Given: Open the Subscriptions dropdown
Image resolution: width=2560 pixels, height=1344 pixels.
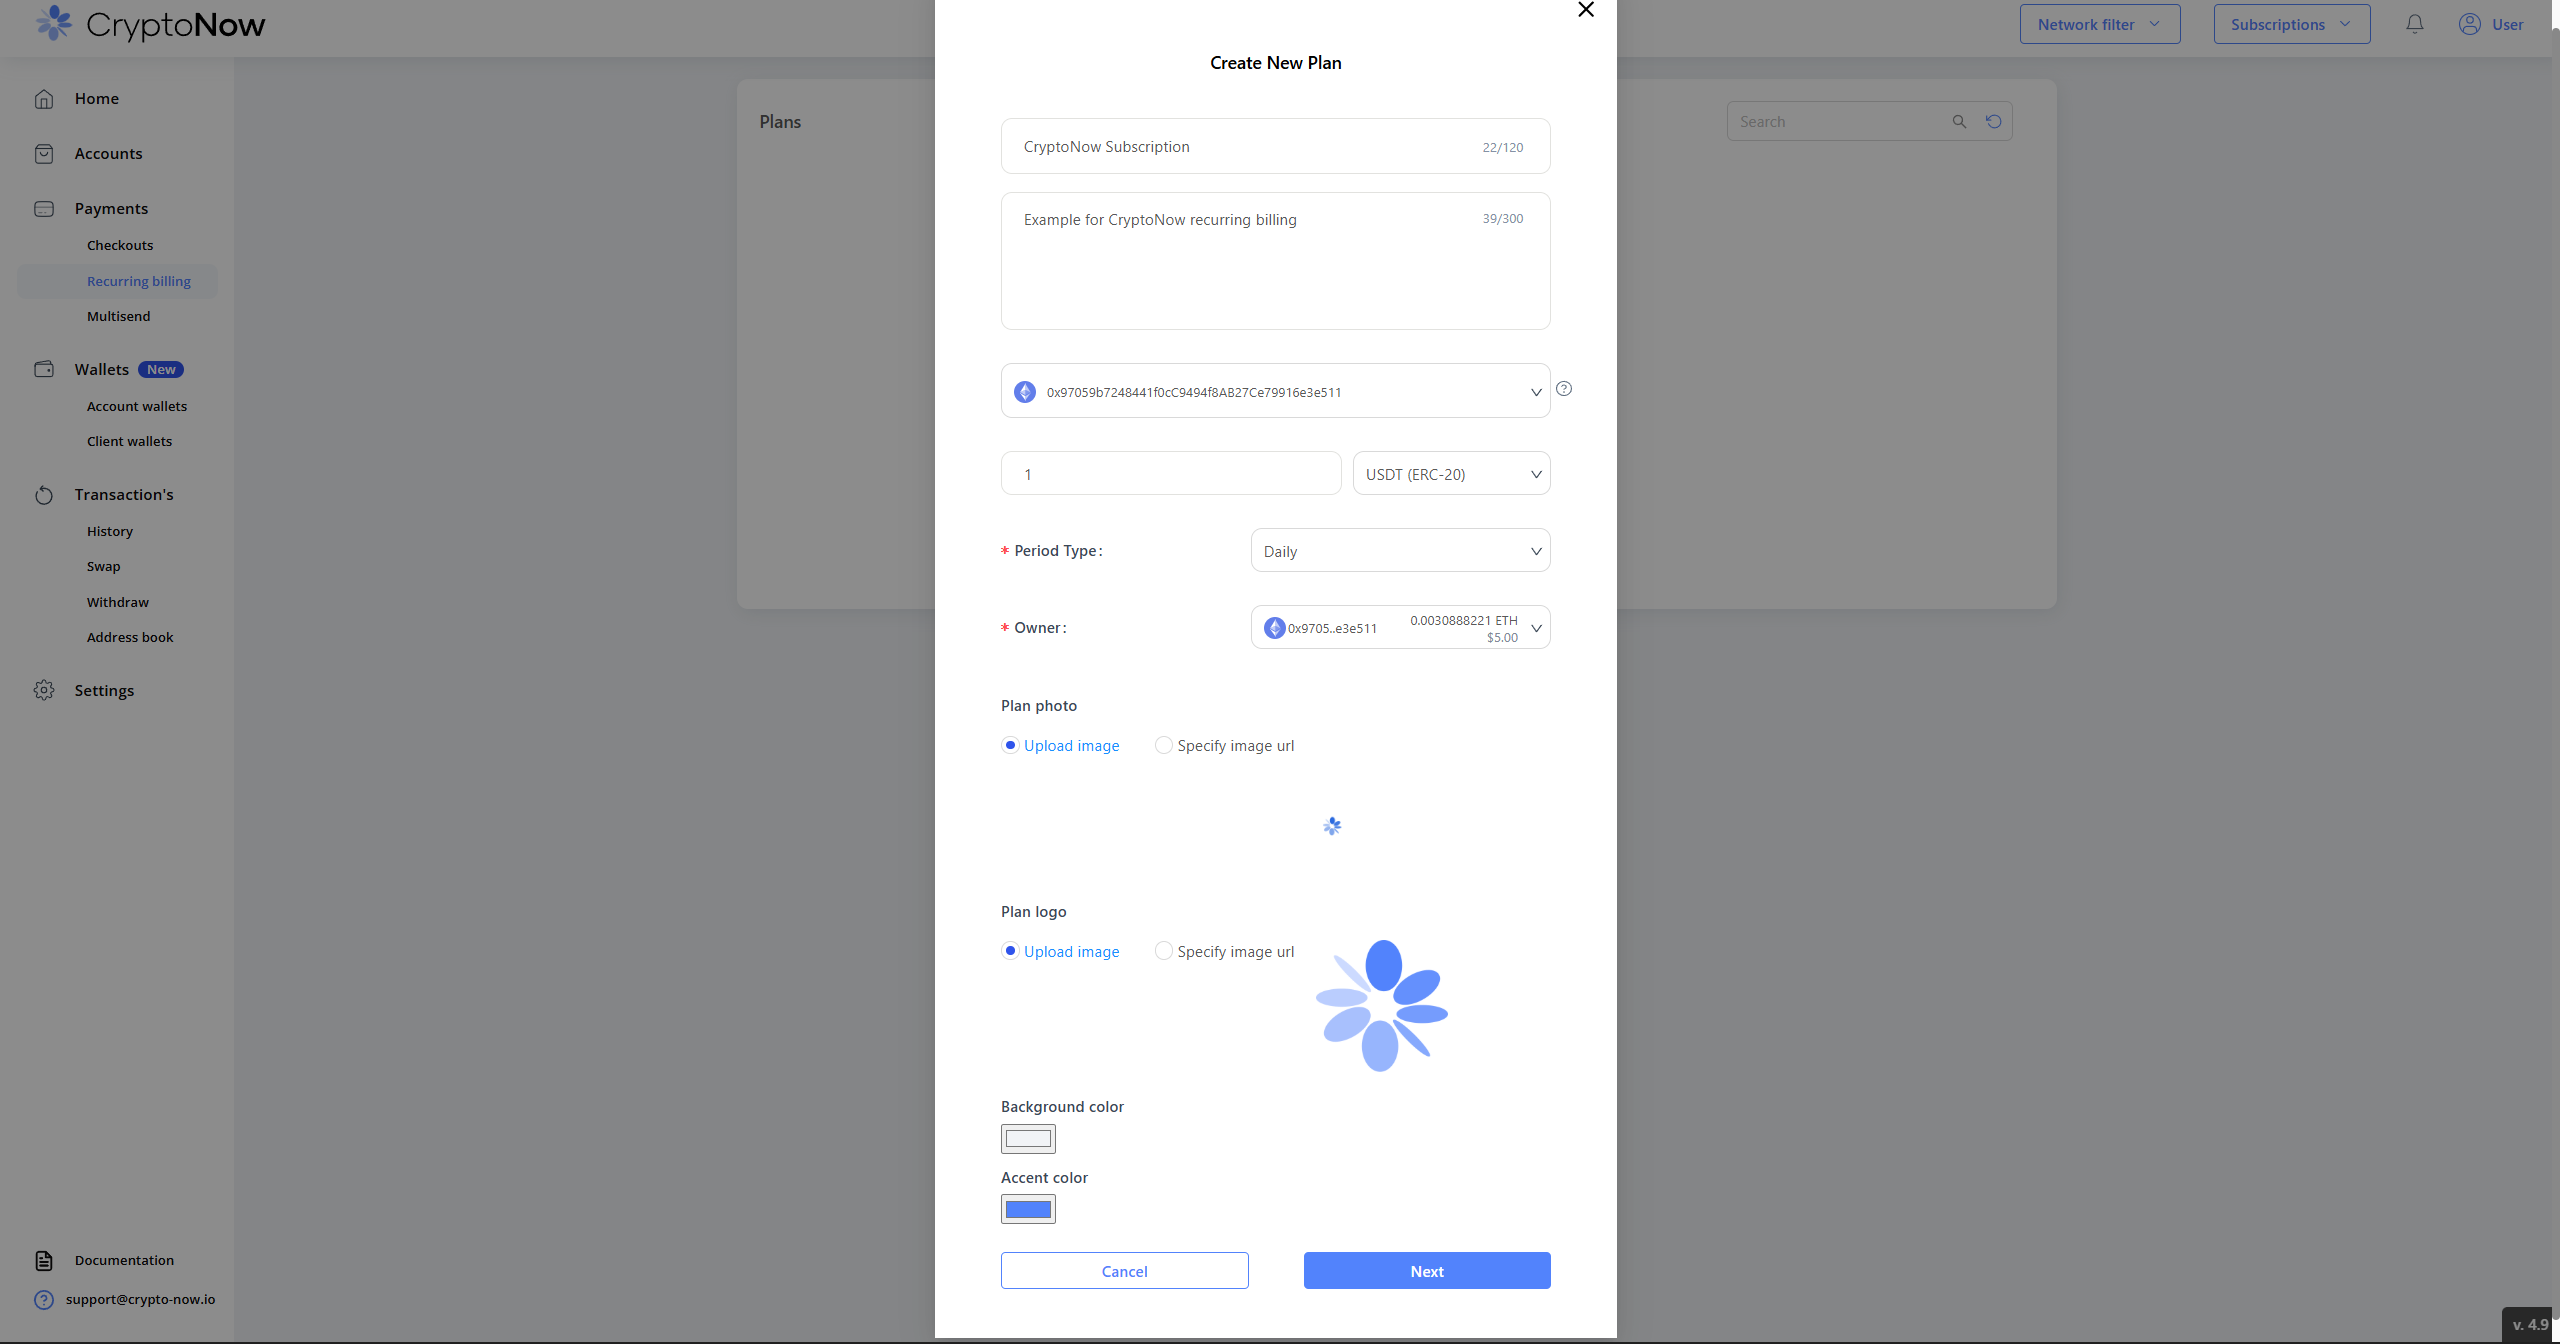Looking at the screenshot, I should pos(2292,24).
